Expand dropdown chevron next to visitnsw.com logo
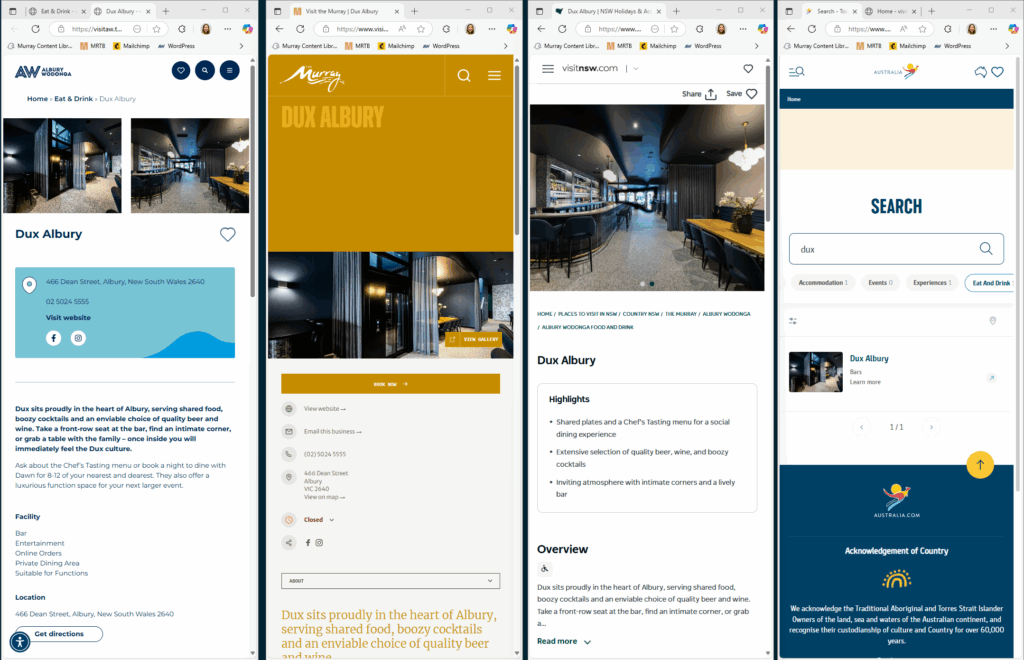 [635, 69]
